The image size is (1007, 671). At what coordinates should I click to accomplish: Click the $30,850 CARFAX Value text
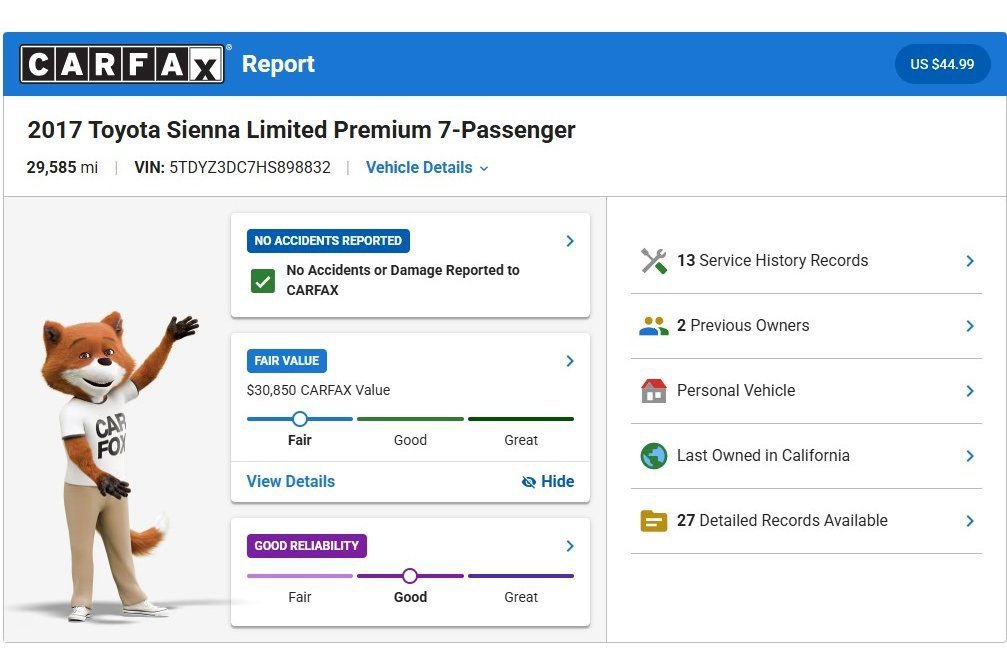point(319,390)
